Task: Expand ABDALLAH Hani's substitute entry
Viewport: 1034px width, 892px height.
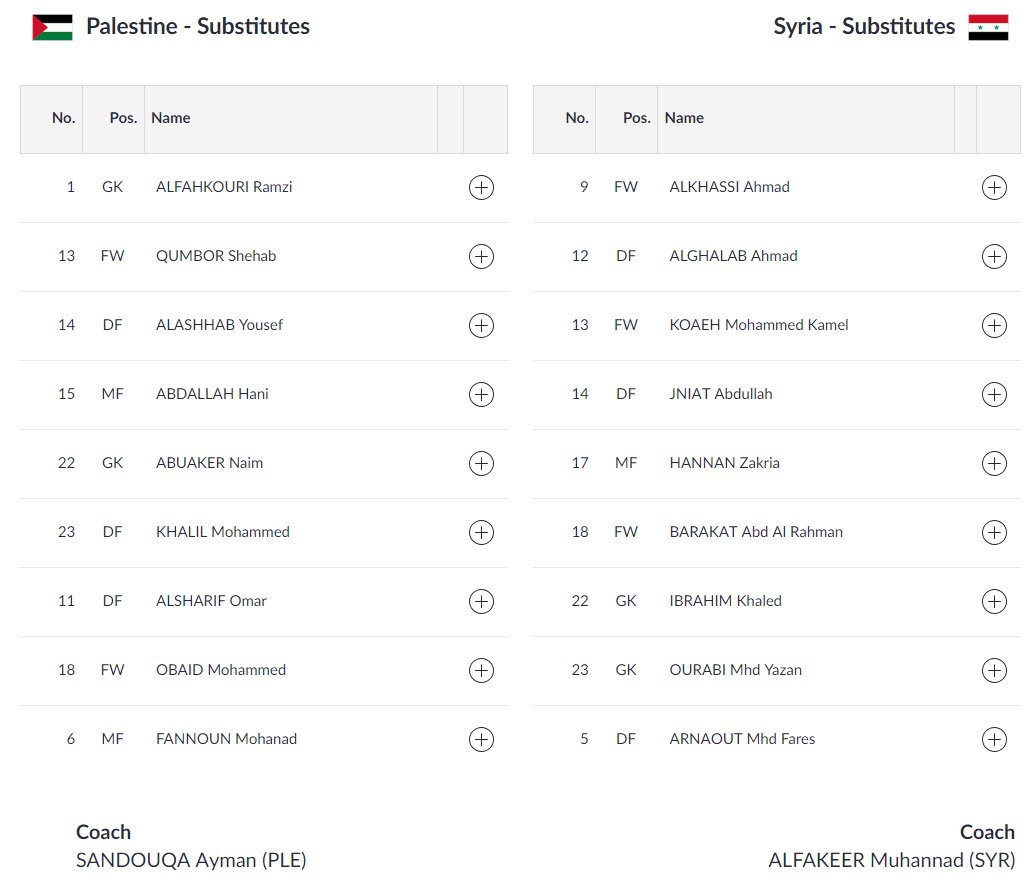Action: point(481,394)
